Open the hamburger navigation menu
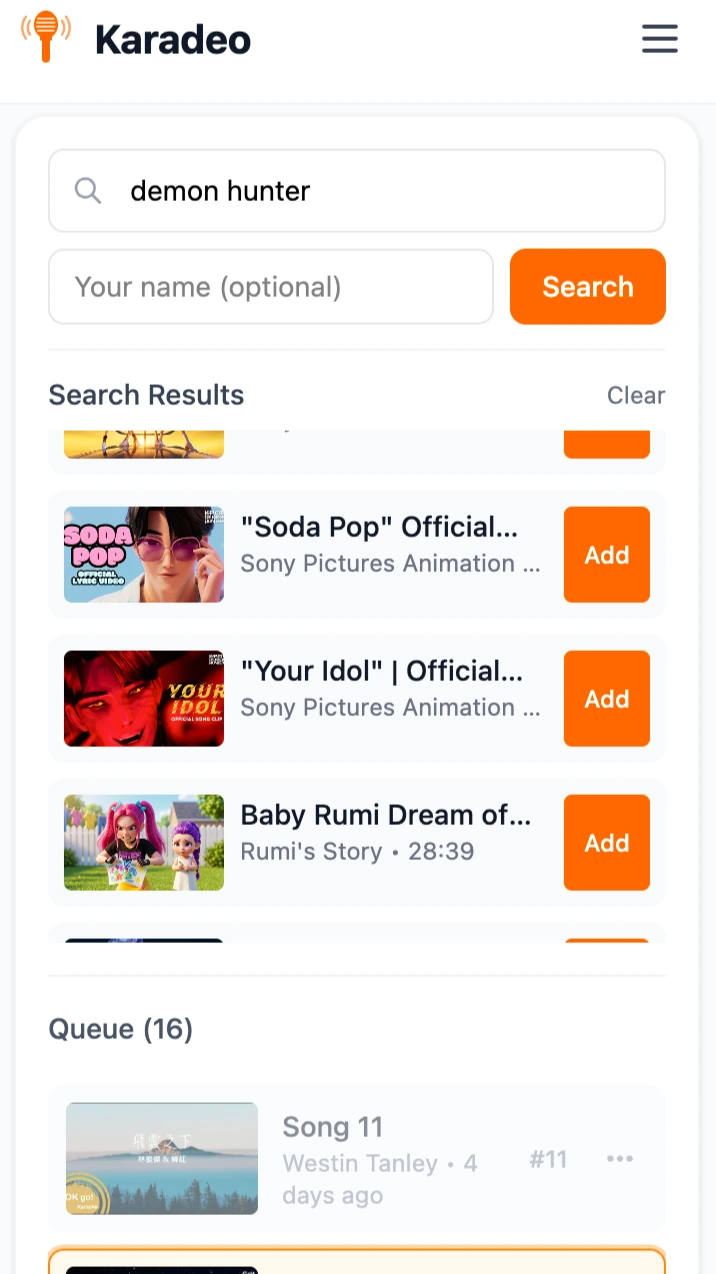This screenshot has width=716, height=1274. tap(660, 39)
